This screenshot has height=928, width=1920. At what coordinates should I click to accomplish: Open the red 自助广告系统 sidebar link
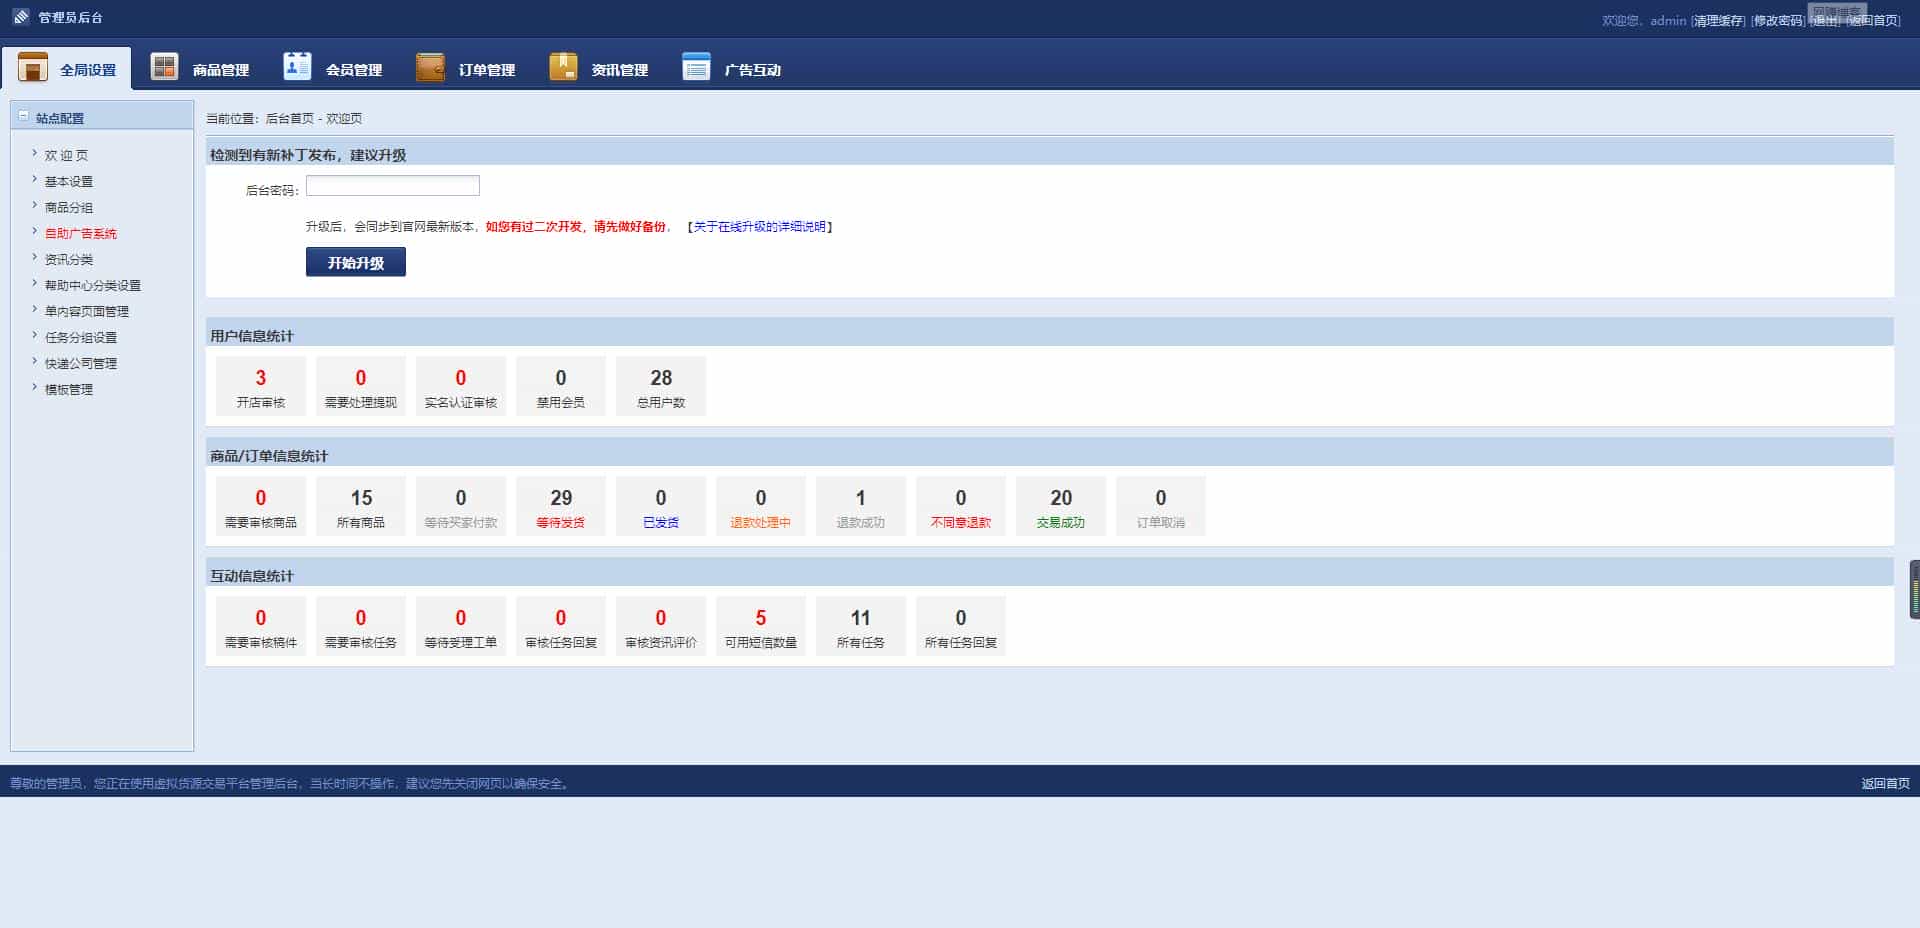pos(81,233)
